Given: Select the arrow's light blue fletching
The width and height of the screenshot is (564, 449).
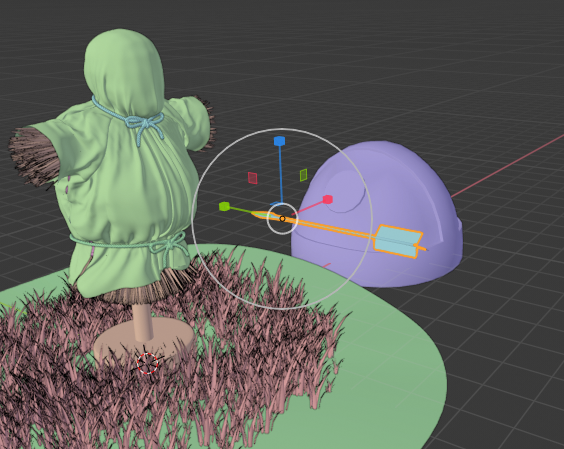Looking at the screenshot, I should click(x=399, y=241).
